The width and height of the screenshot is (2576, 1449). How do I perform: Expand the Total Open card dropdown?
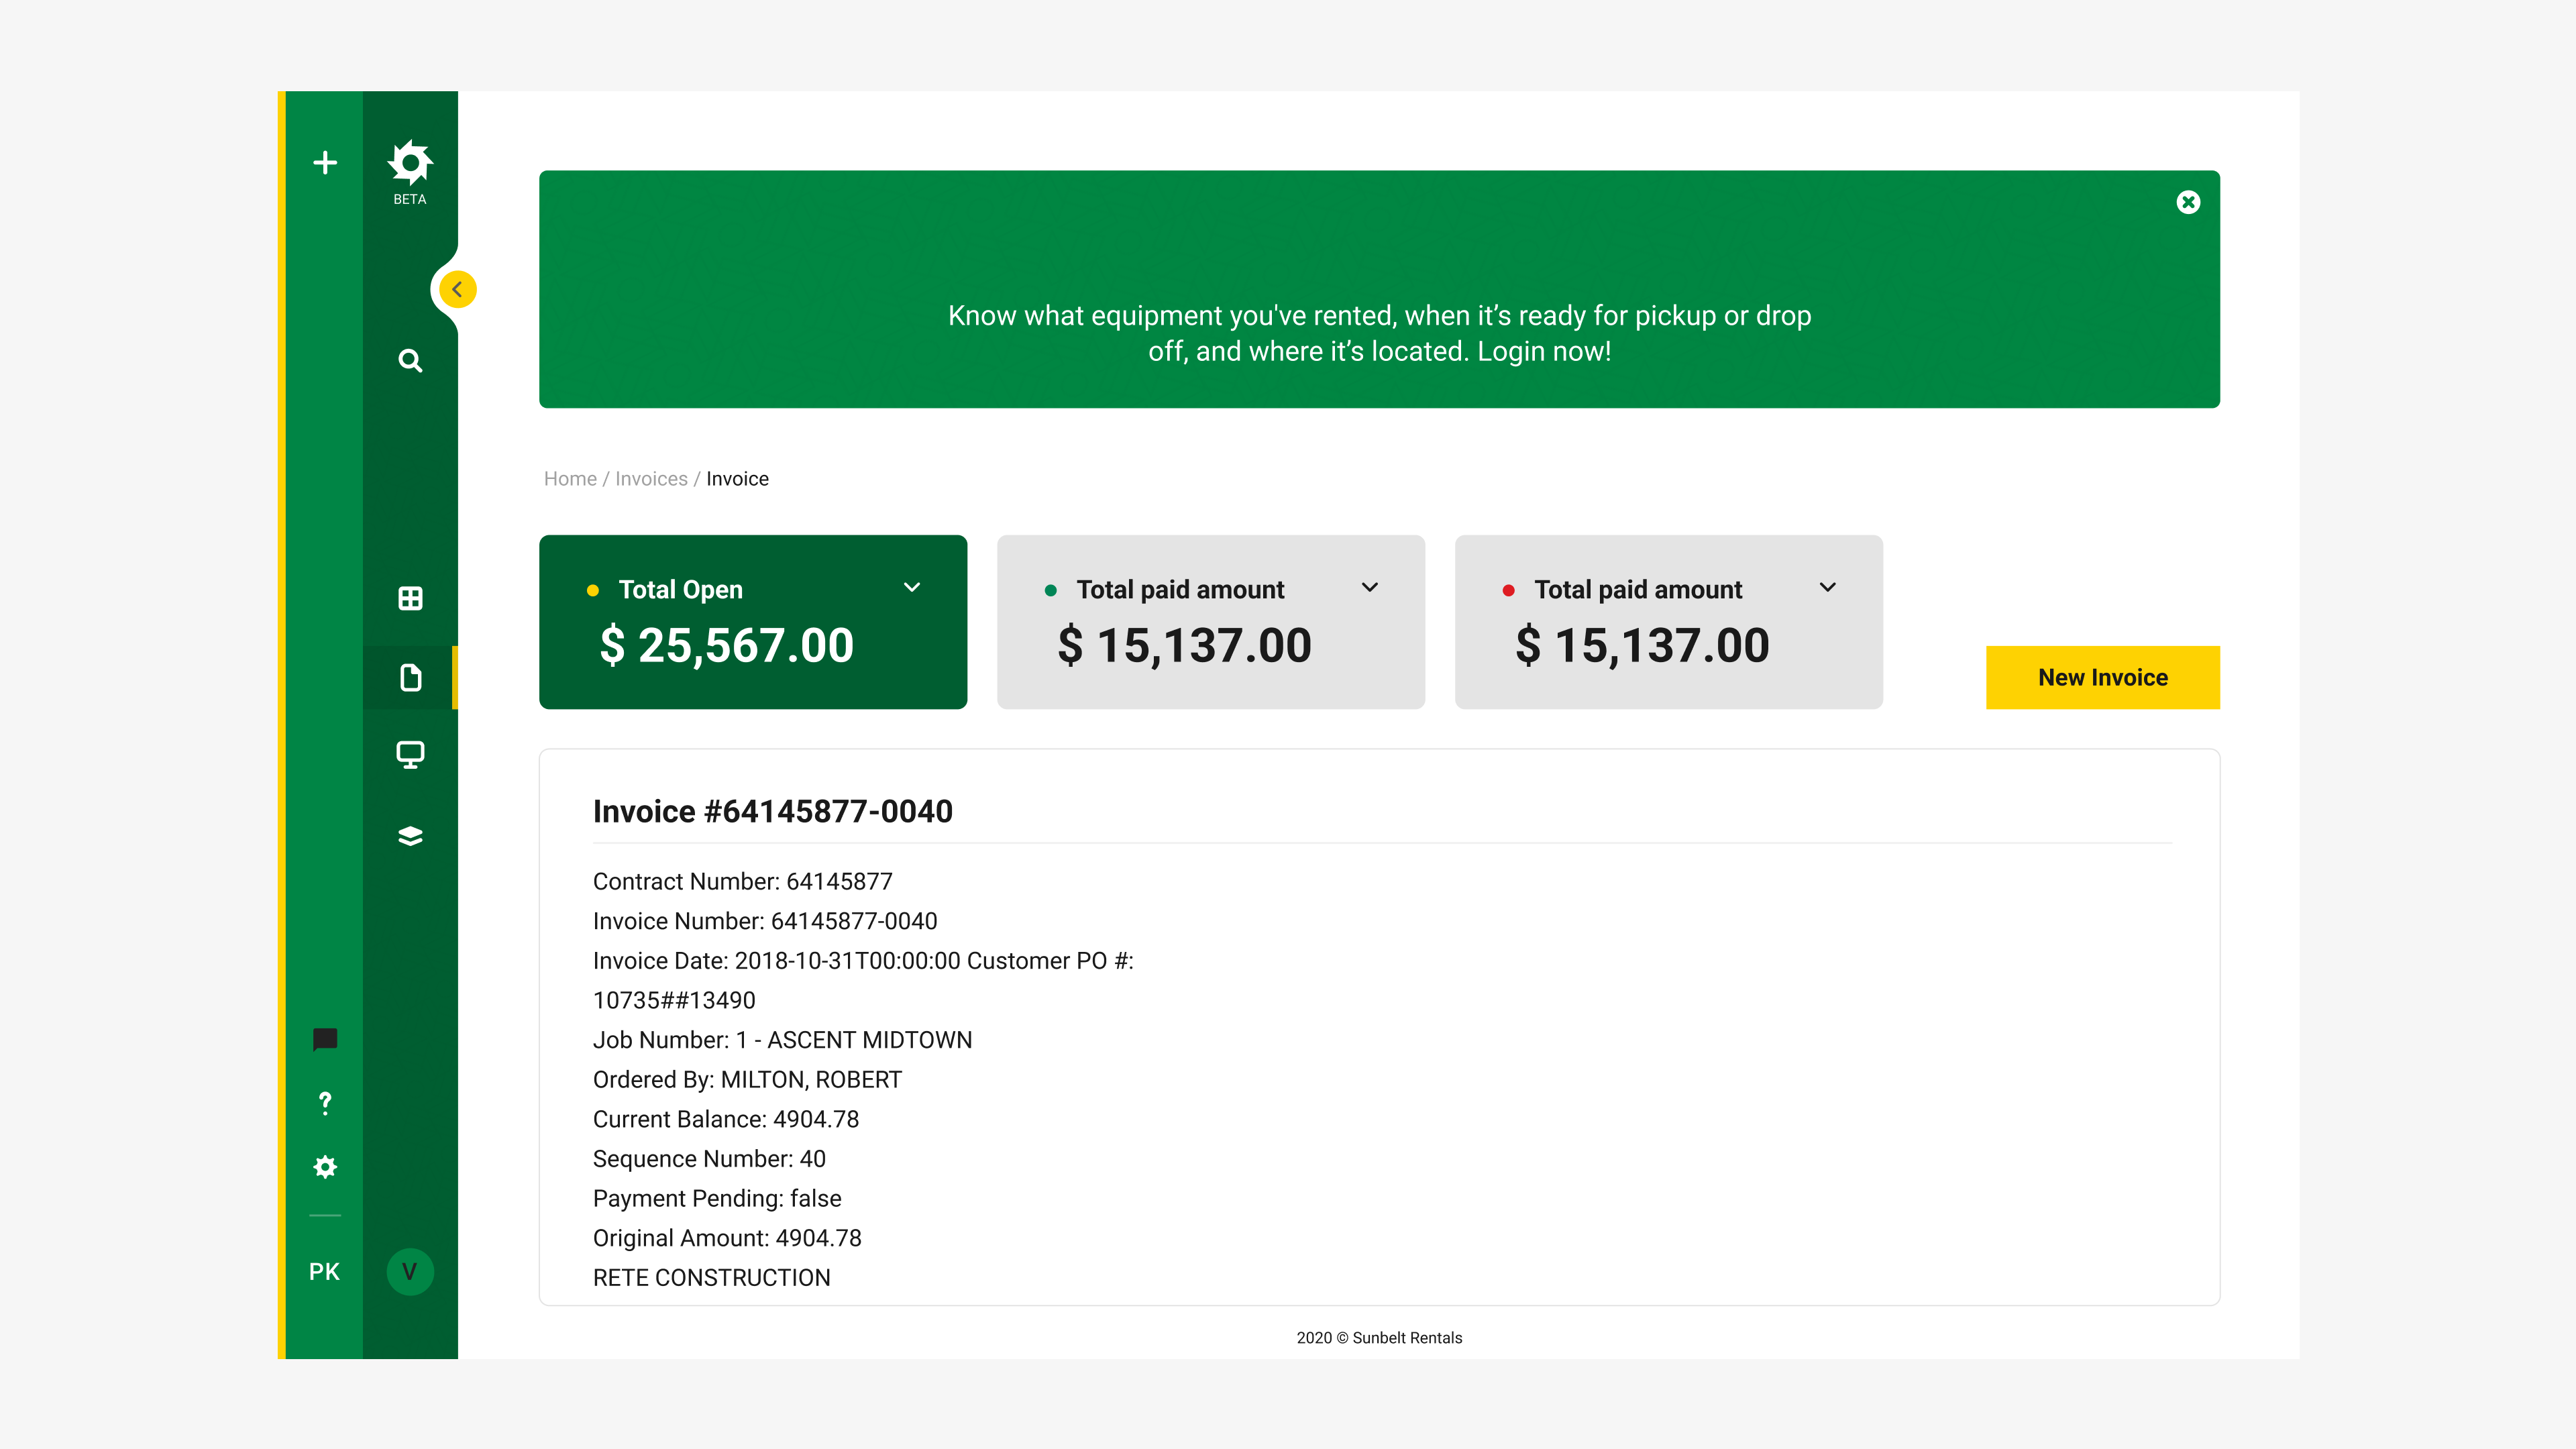(912, 588)
